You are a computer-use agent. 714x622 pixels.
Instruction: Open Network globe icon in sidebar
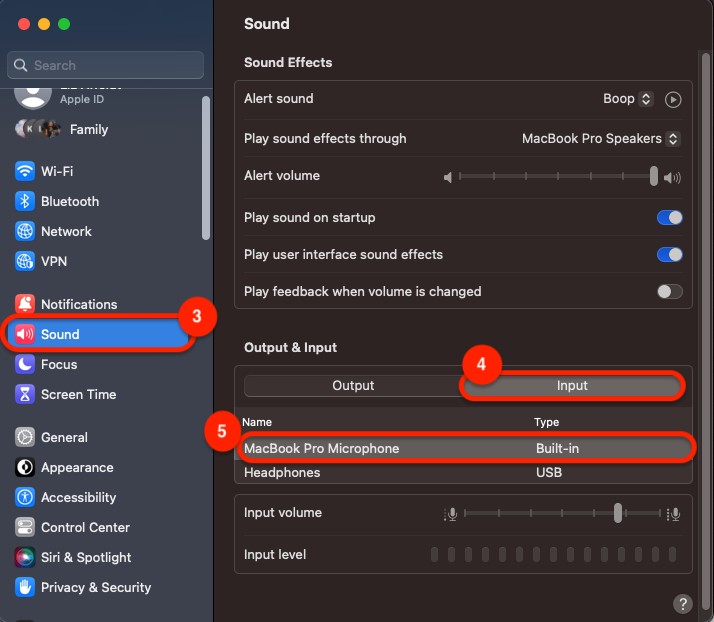pyautogui.click(x=25, y=231)
